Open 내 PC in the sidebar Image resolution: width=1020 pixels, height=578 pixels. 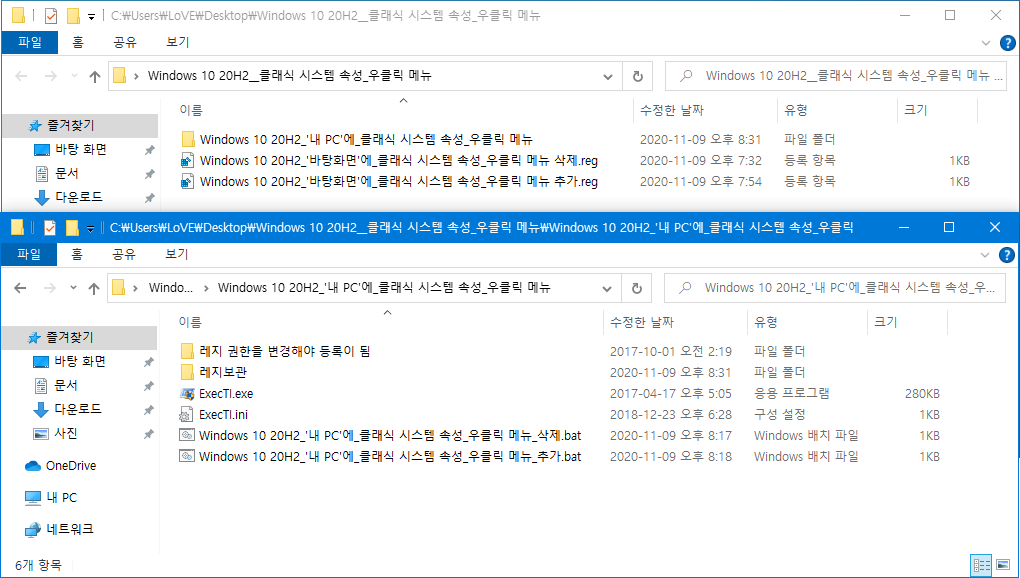61,498
